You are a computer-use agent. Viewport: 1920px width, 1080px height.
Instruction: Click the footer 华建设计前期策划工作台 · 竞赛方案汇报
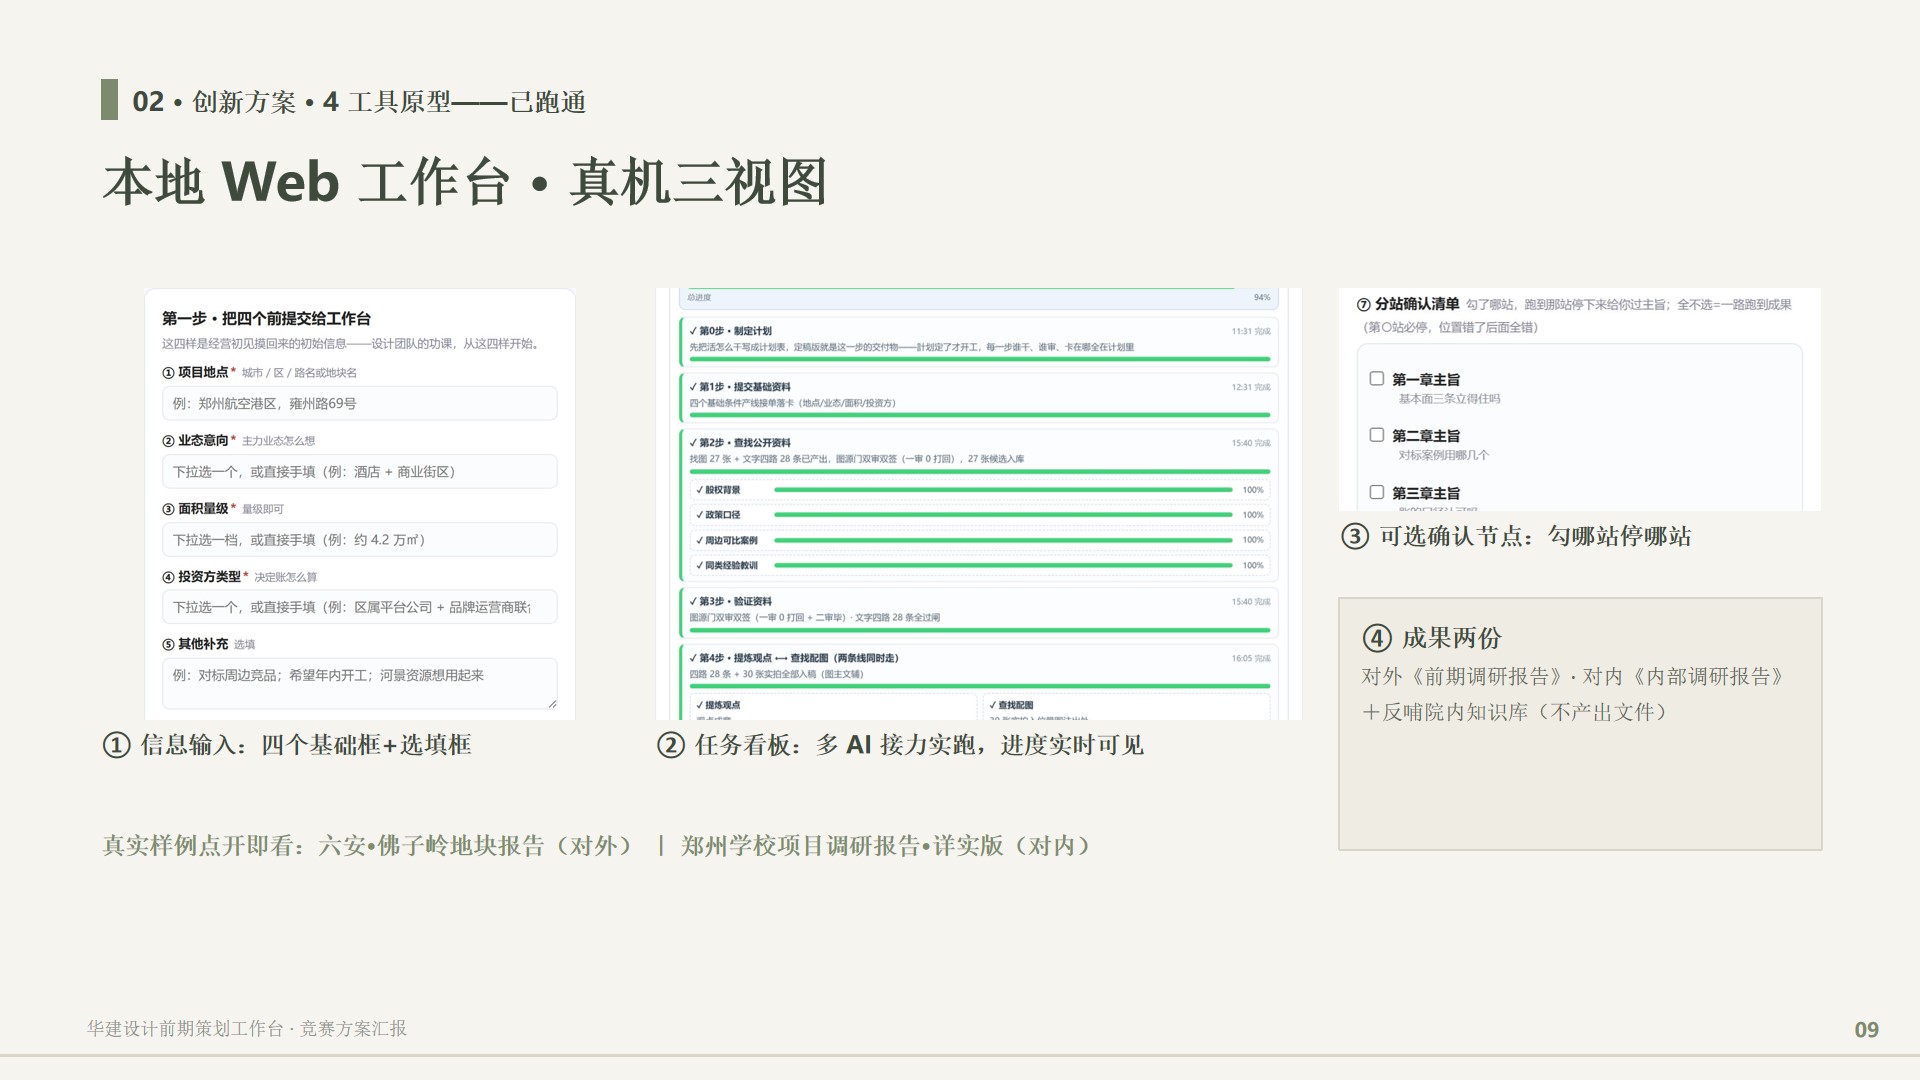(247, 1029)
